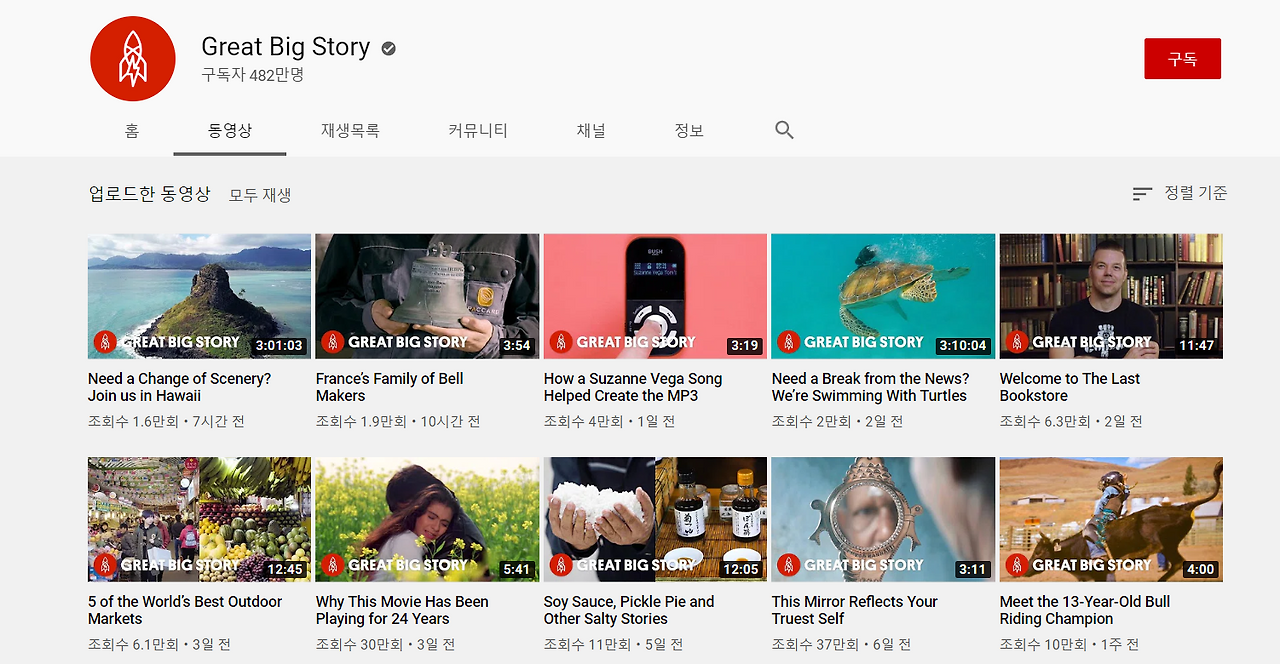Viewport: 1280px width, 664px height.
Task: Click the 3:10:04 duration badge
Action: (963, 346)
